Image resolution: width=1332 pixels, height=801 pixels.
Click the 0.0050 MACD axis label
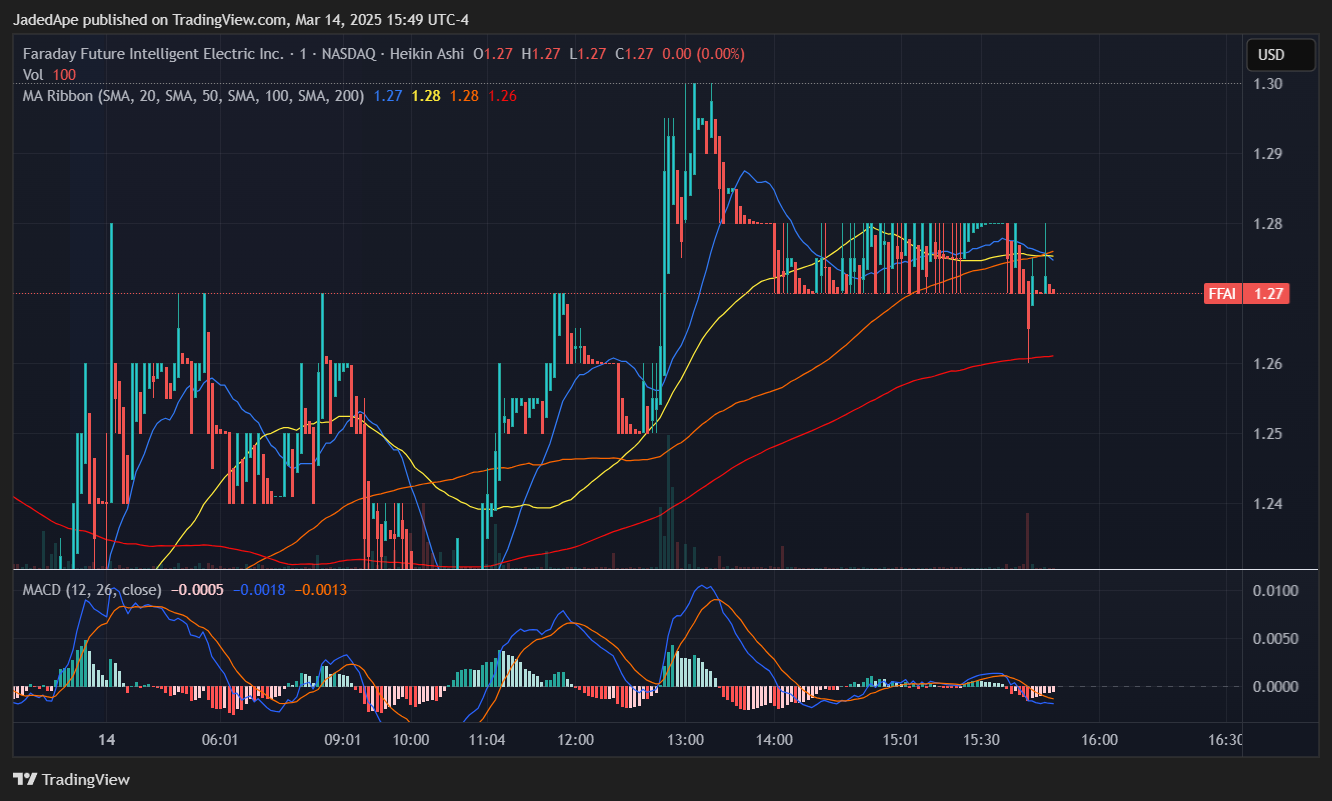point(1275,639)
